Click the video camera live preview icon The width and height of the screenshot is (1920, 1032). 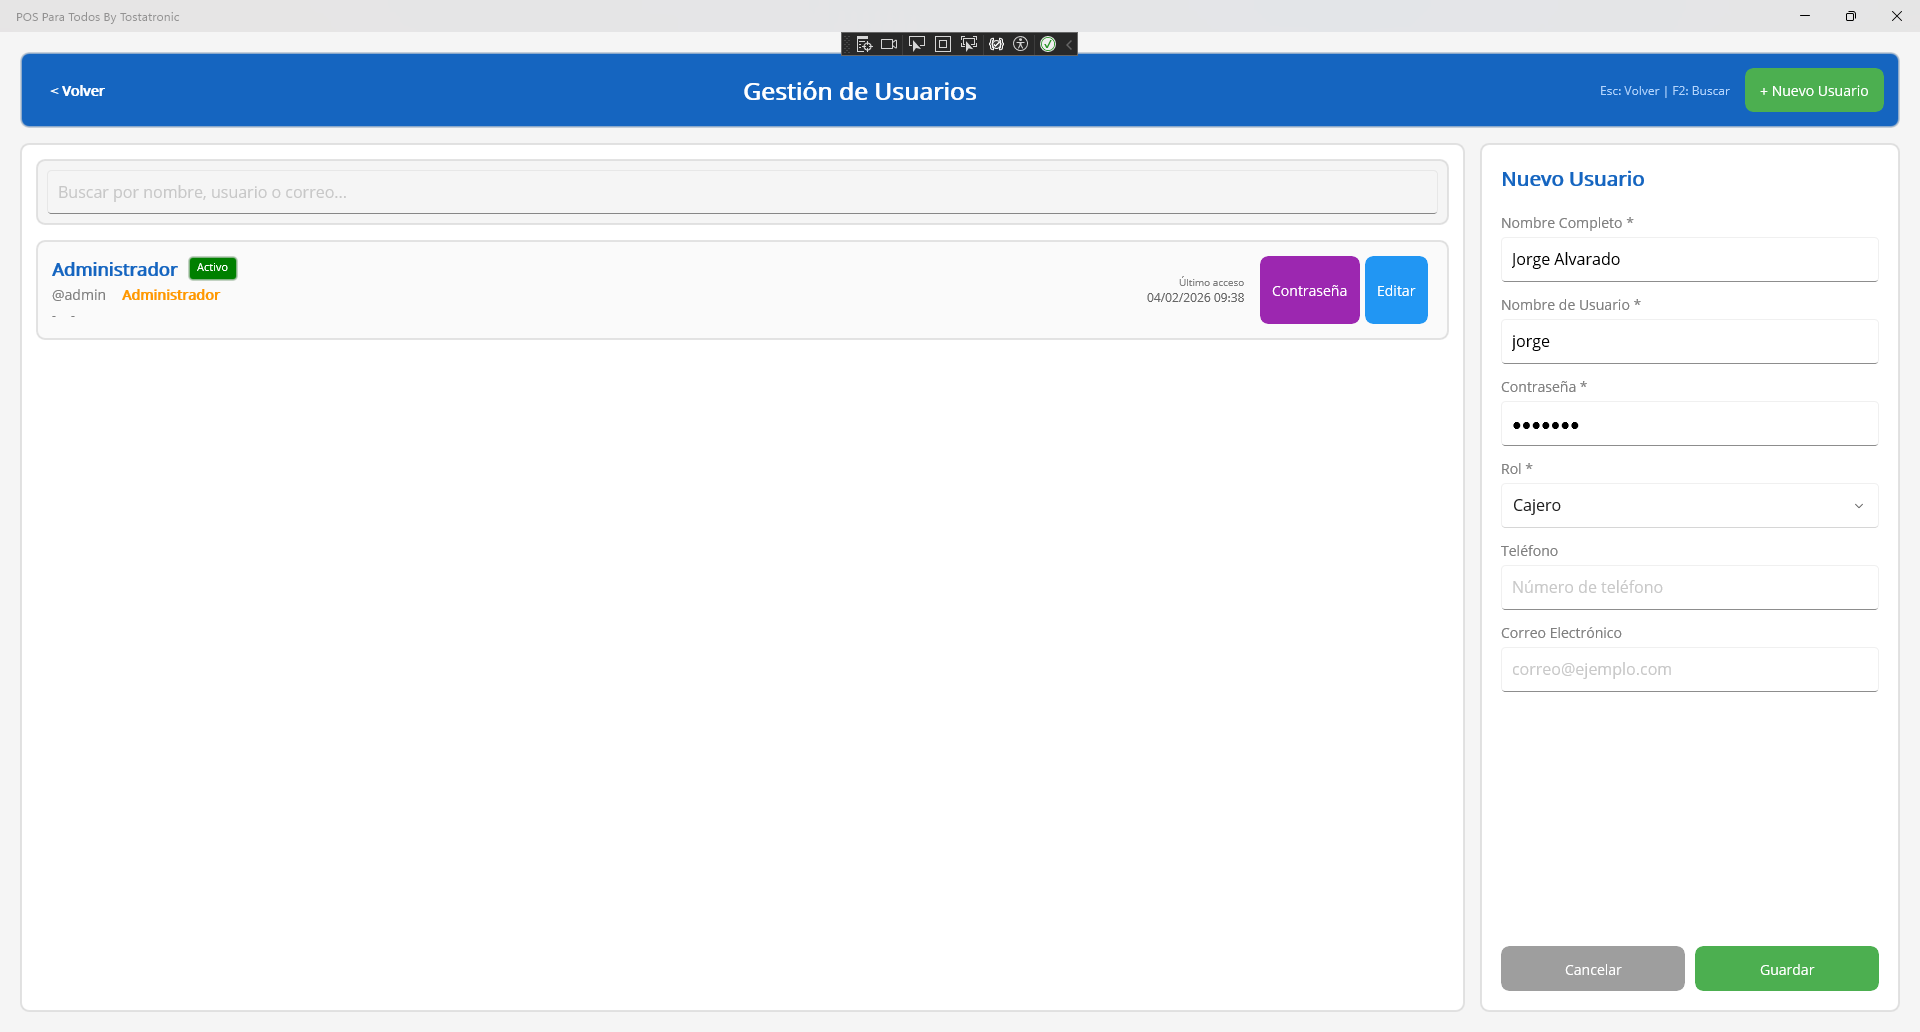tap(889, 44)
